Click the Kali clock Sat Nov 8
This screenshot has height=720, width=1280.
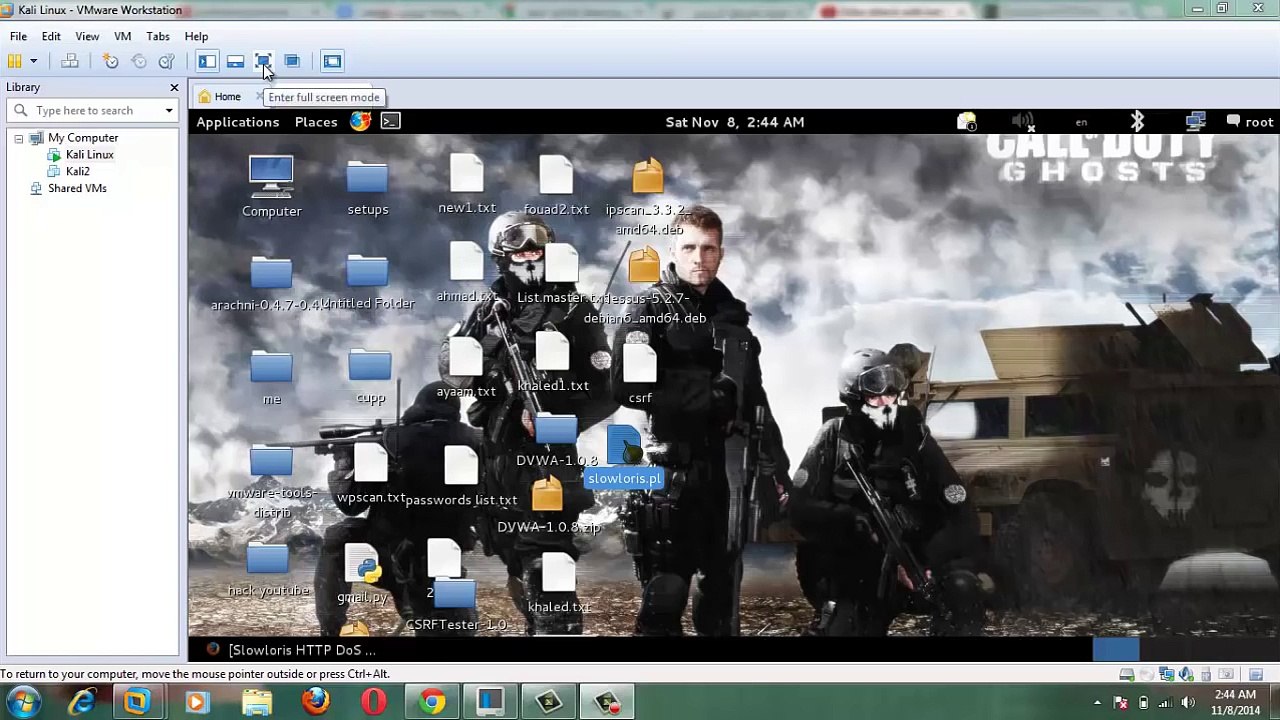coord(735,122)
